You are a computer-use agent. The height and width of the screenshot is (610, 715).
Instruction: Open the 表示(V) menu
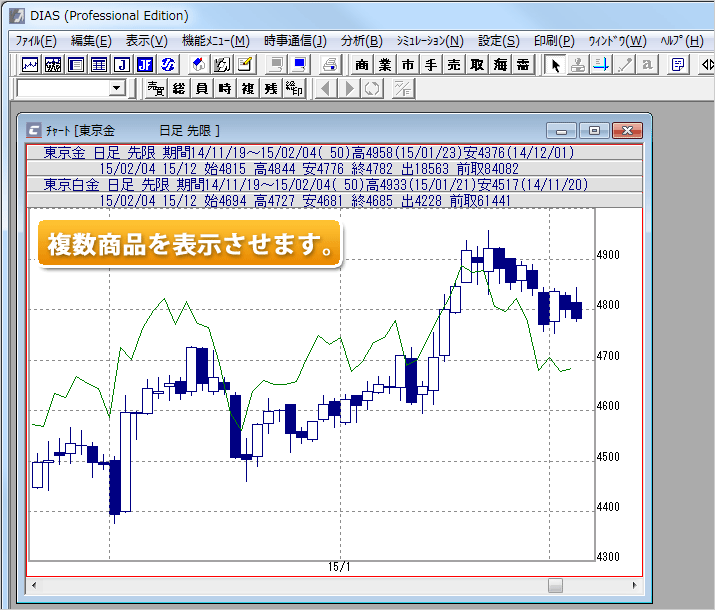pos(146,40)
